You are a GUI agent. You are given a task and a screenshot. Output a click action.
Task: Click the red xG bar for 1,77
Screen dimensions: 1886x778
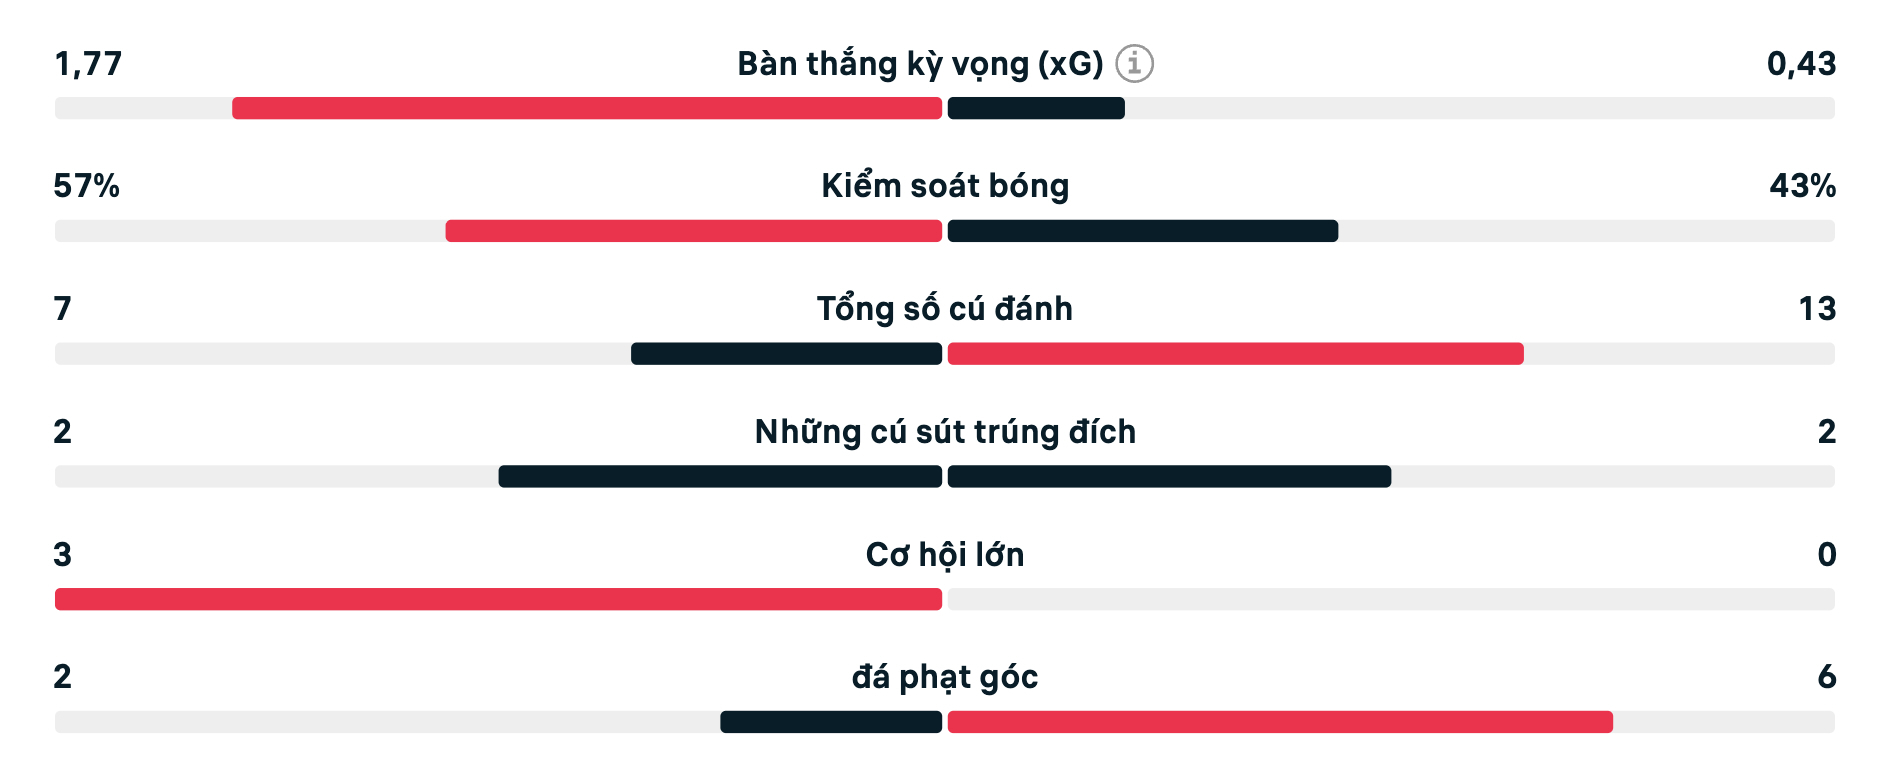(x=587, y=108)
